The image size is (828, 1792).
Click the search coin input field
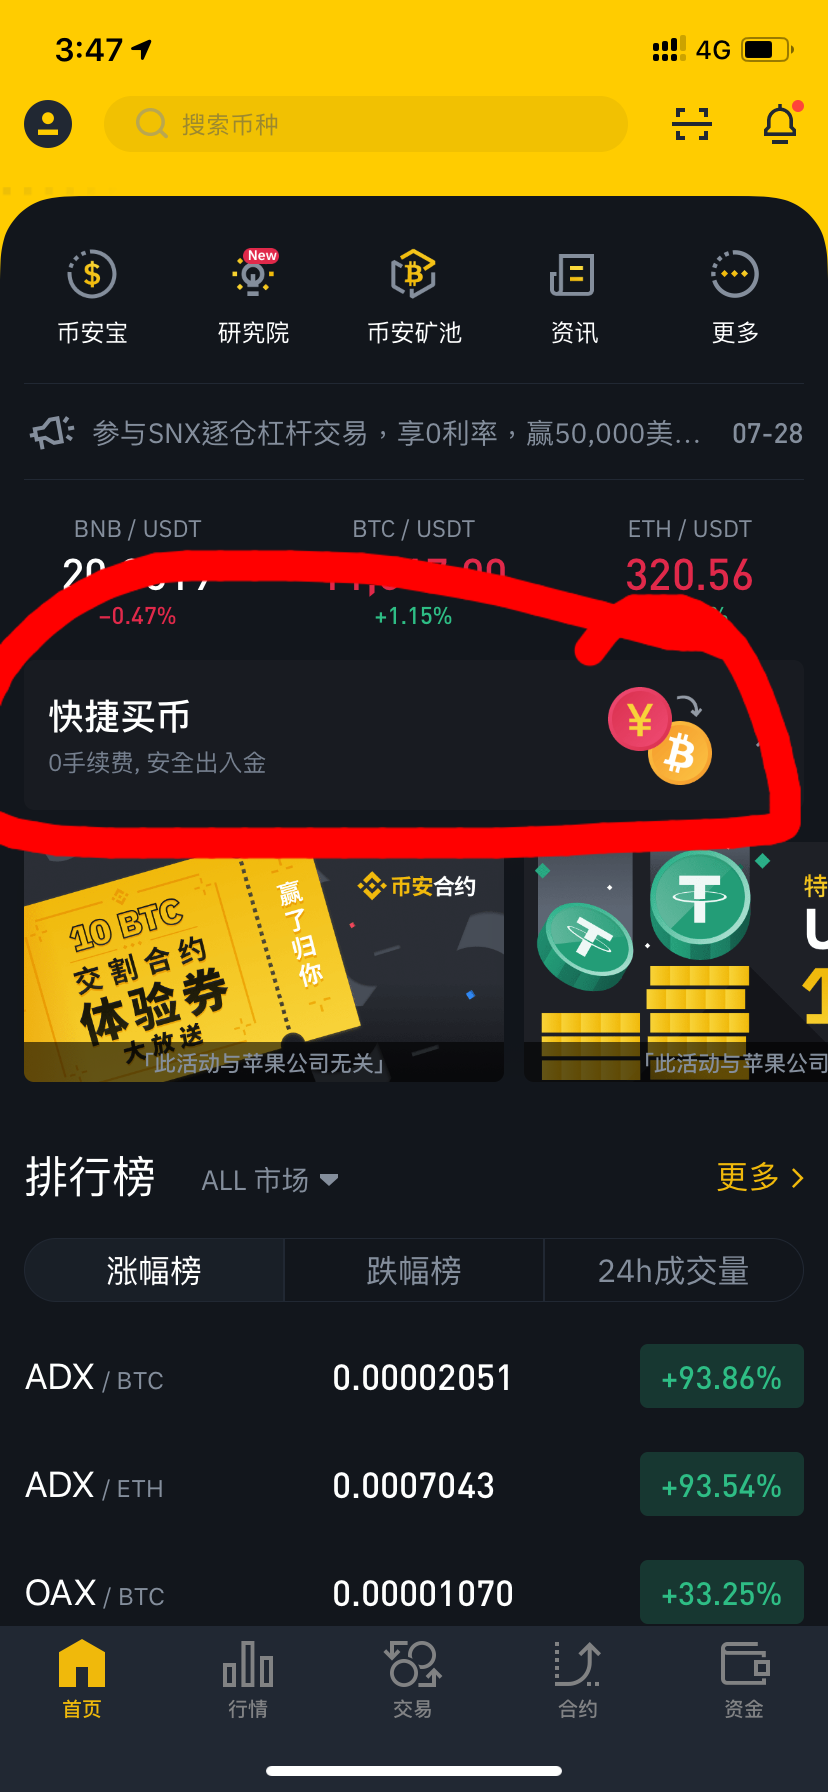[366, 124]
